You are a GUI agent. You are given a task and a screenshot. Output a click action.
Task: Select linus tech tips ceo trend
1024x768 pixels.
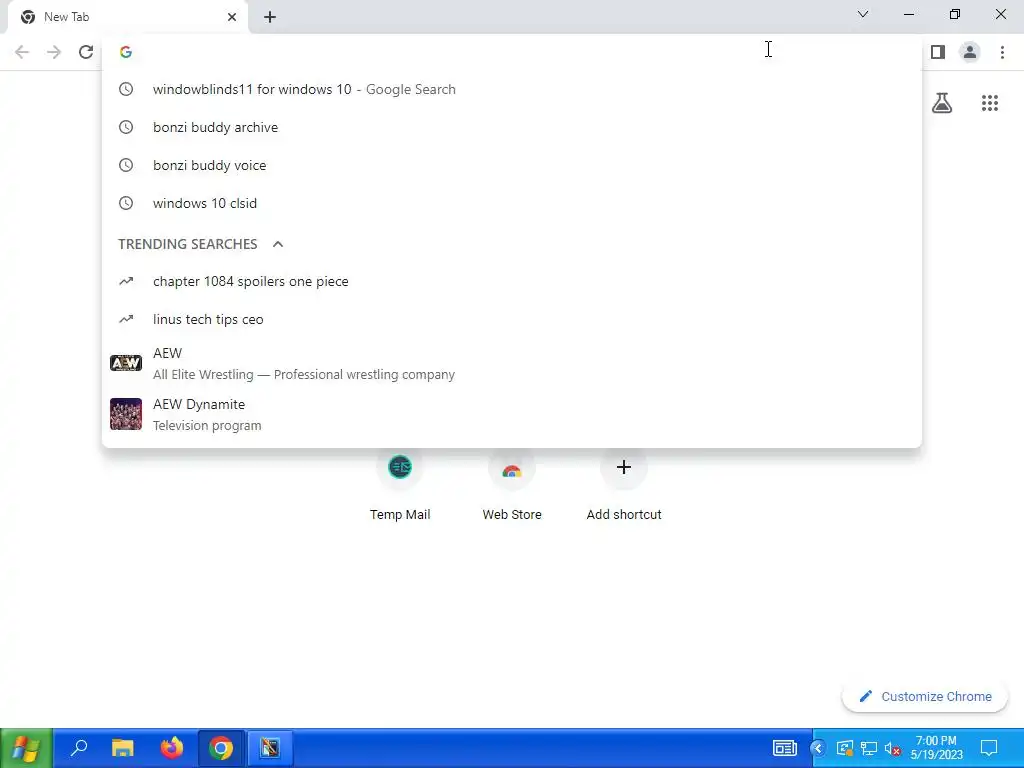coord(511,319)
